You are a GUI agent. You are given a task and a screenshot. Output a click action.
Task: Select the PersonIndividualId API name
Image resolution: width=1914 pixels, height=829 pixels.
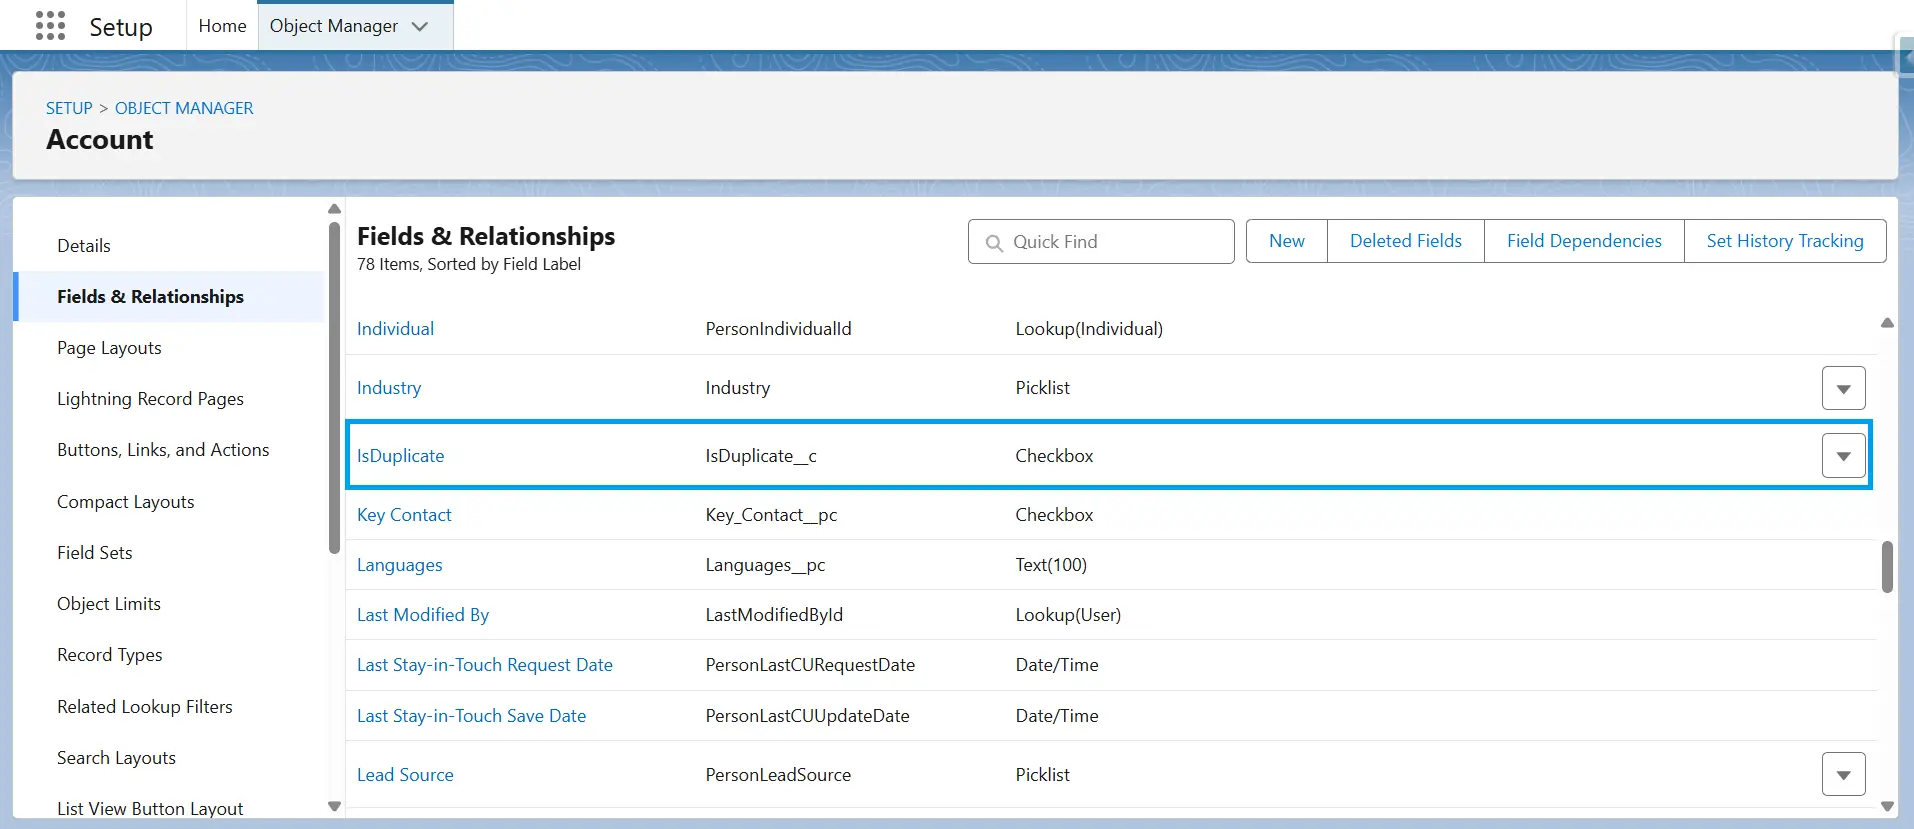click(778, 329)
